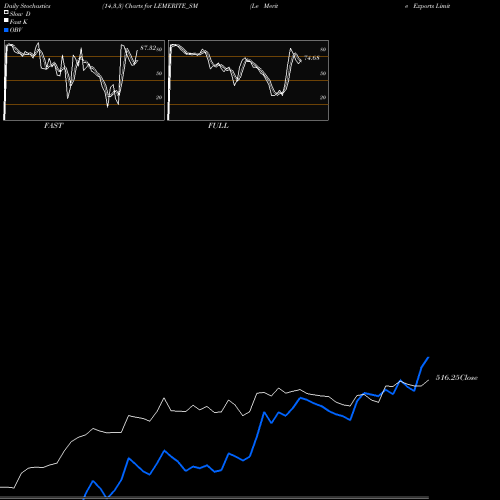Click the blue OBV legend swatch
500x500 pixels.
(6, 30)
